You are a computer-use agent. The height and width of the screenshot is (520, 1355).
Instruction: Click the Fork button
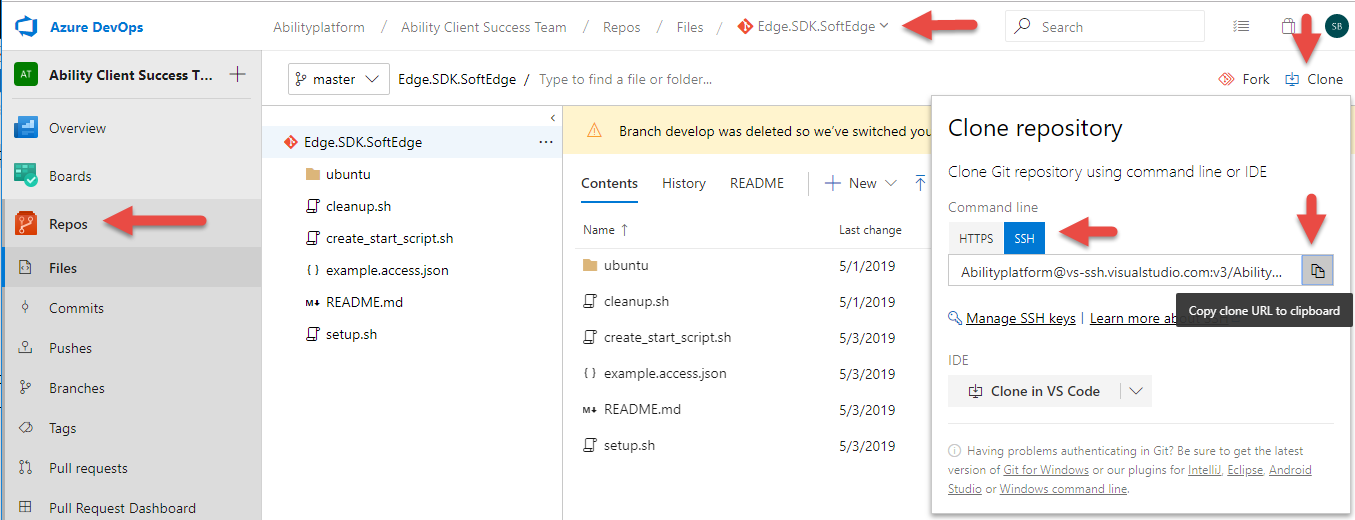[x=1244, y=79]
